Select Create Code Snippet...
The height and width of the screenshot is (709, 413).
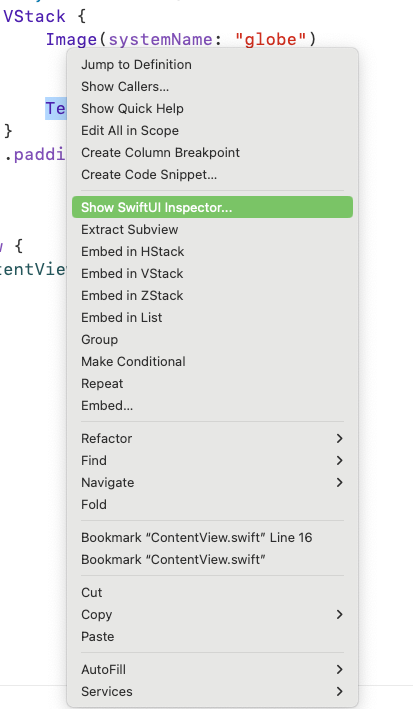pos(212,175)
